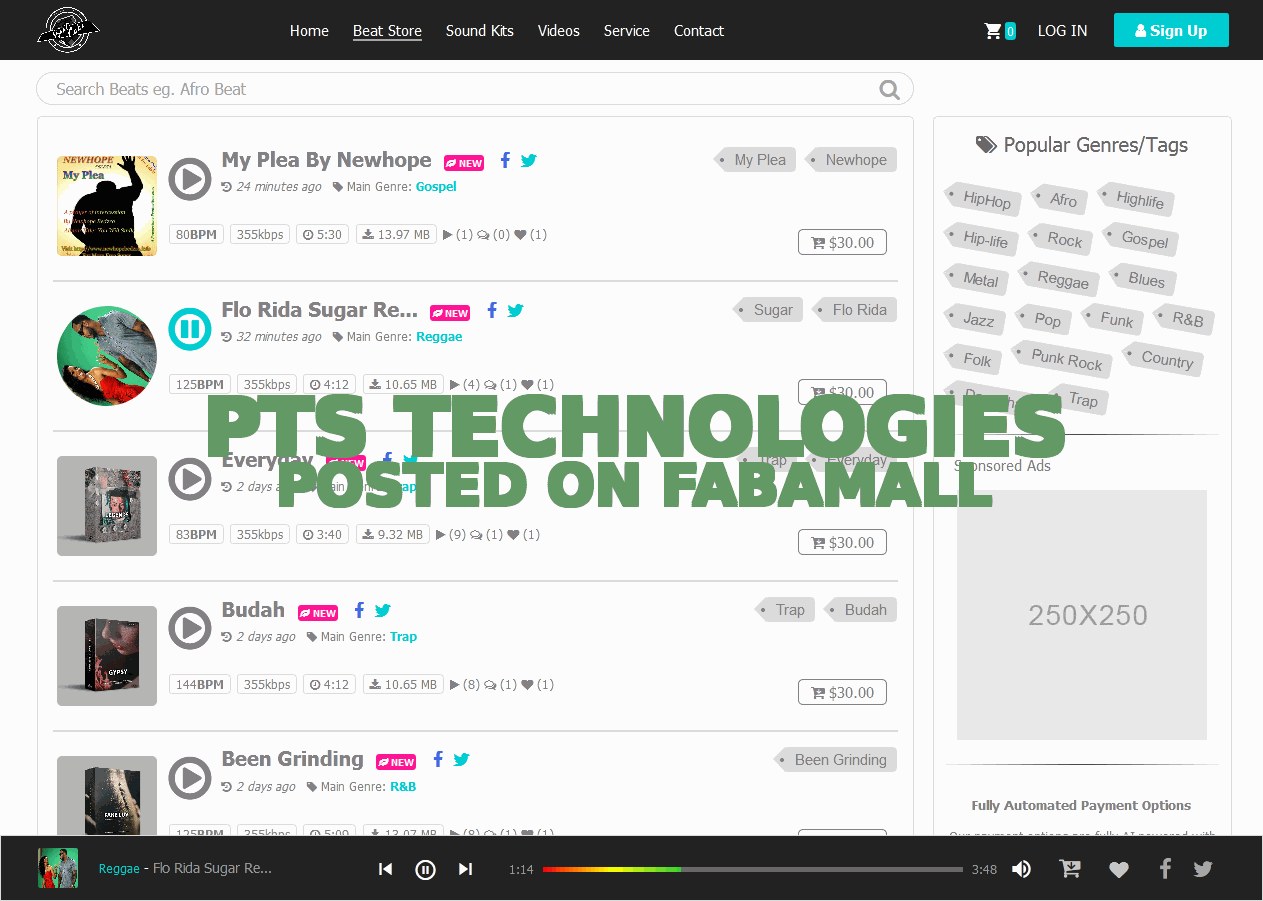
Task: Click the site logo in header
Action: tap(68, 30)
